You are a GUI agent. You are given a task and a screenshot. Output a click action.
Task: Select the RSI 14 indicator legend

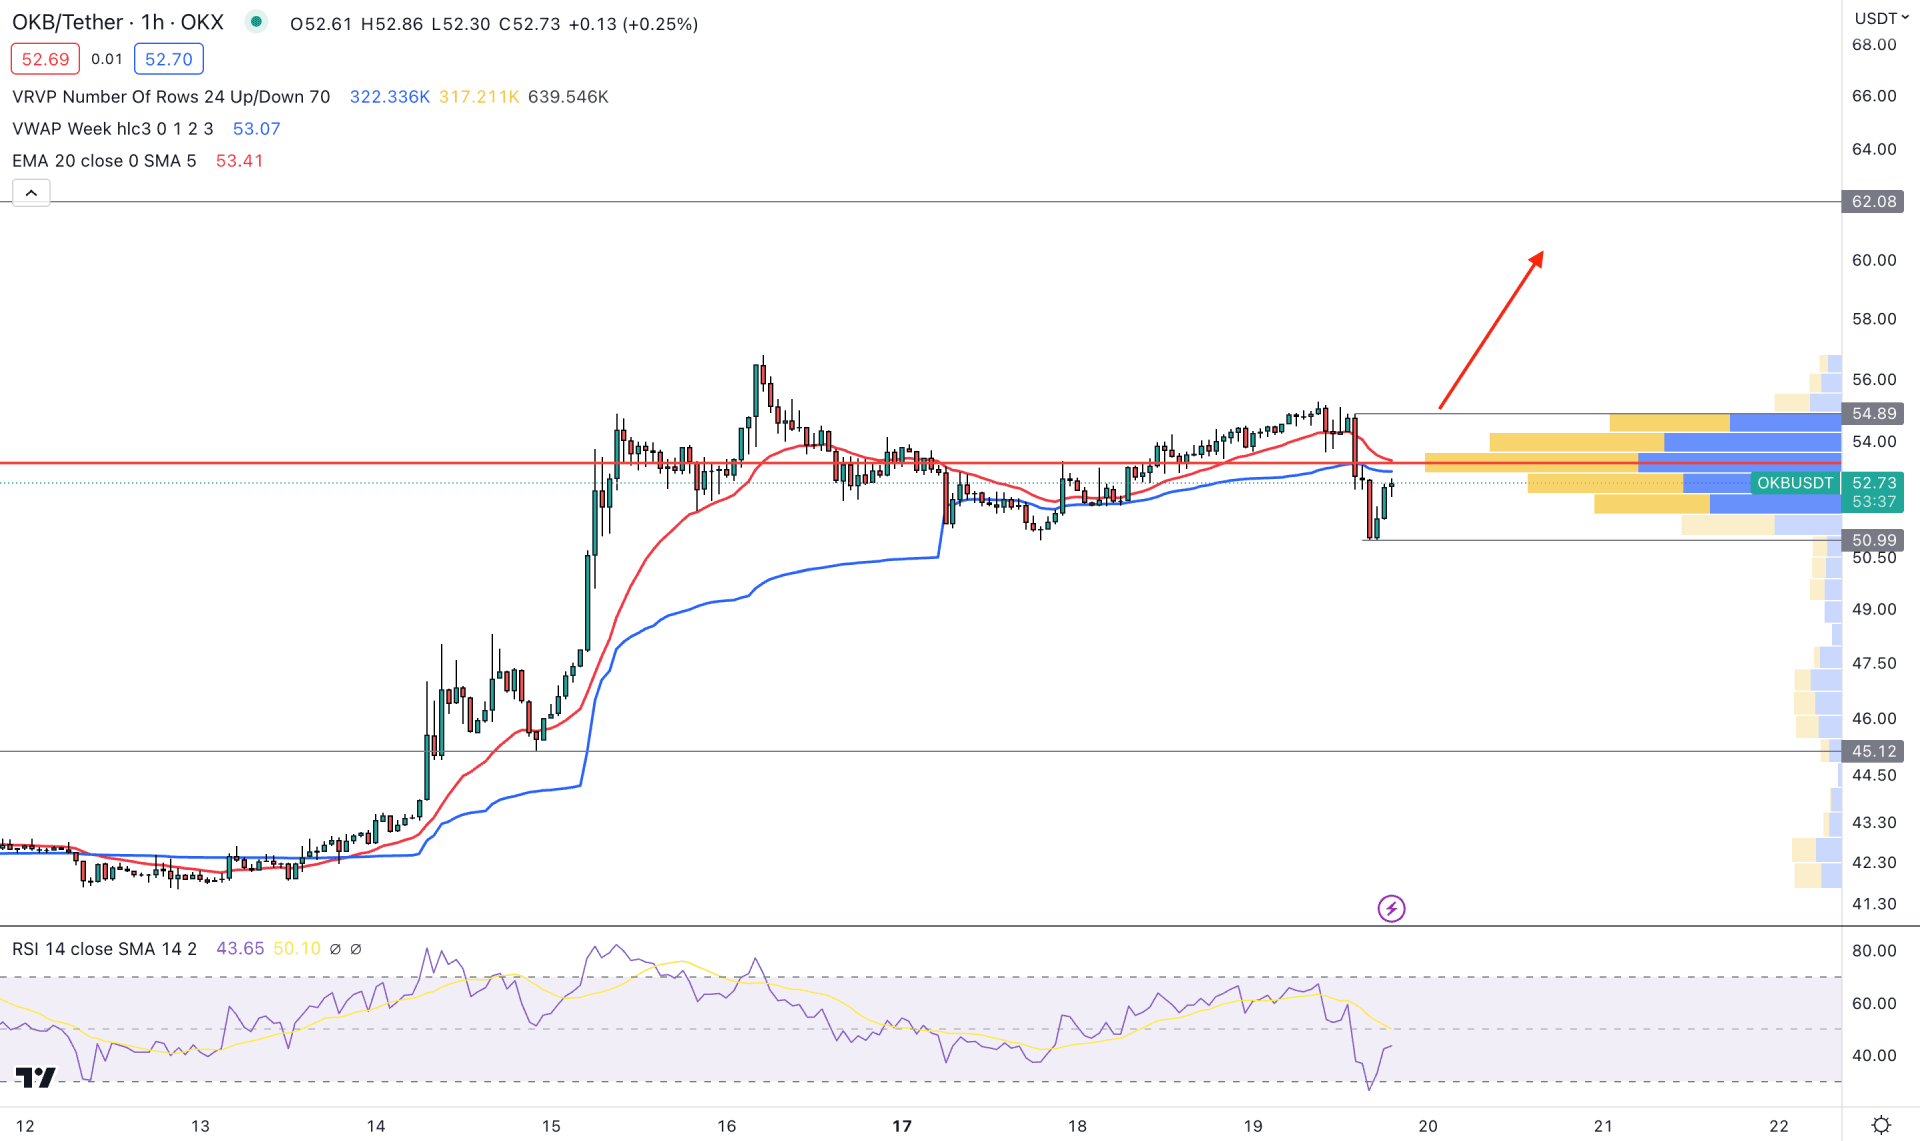105,948
